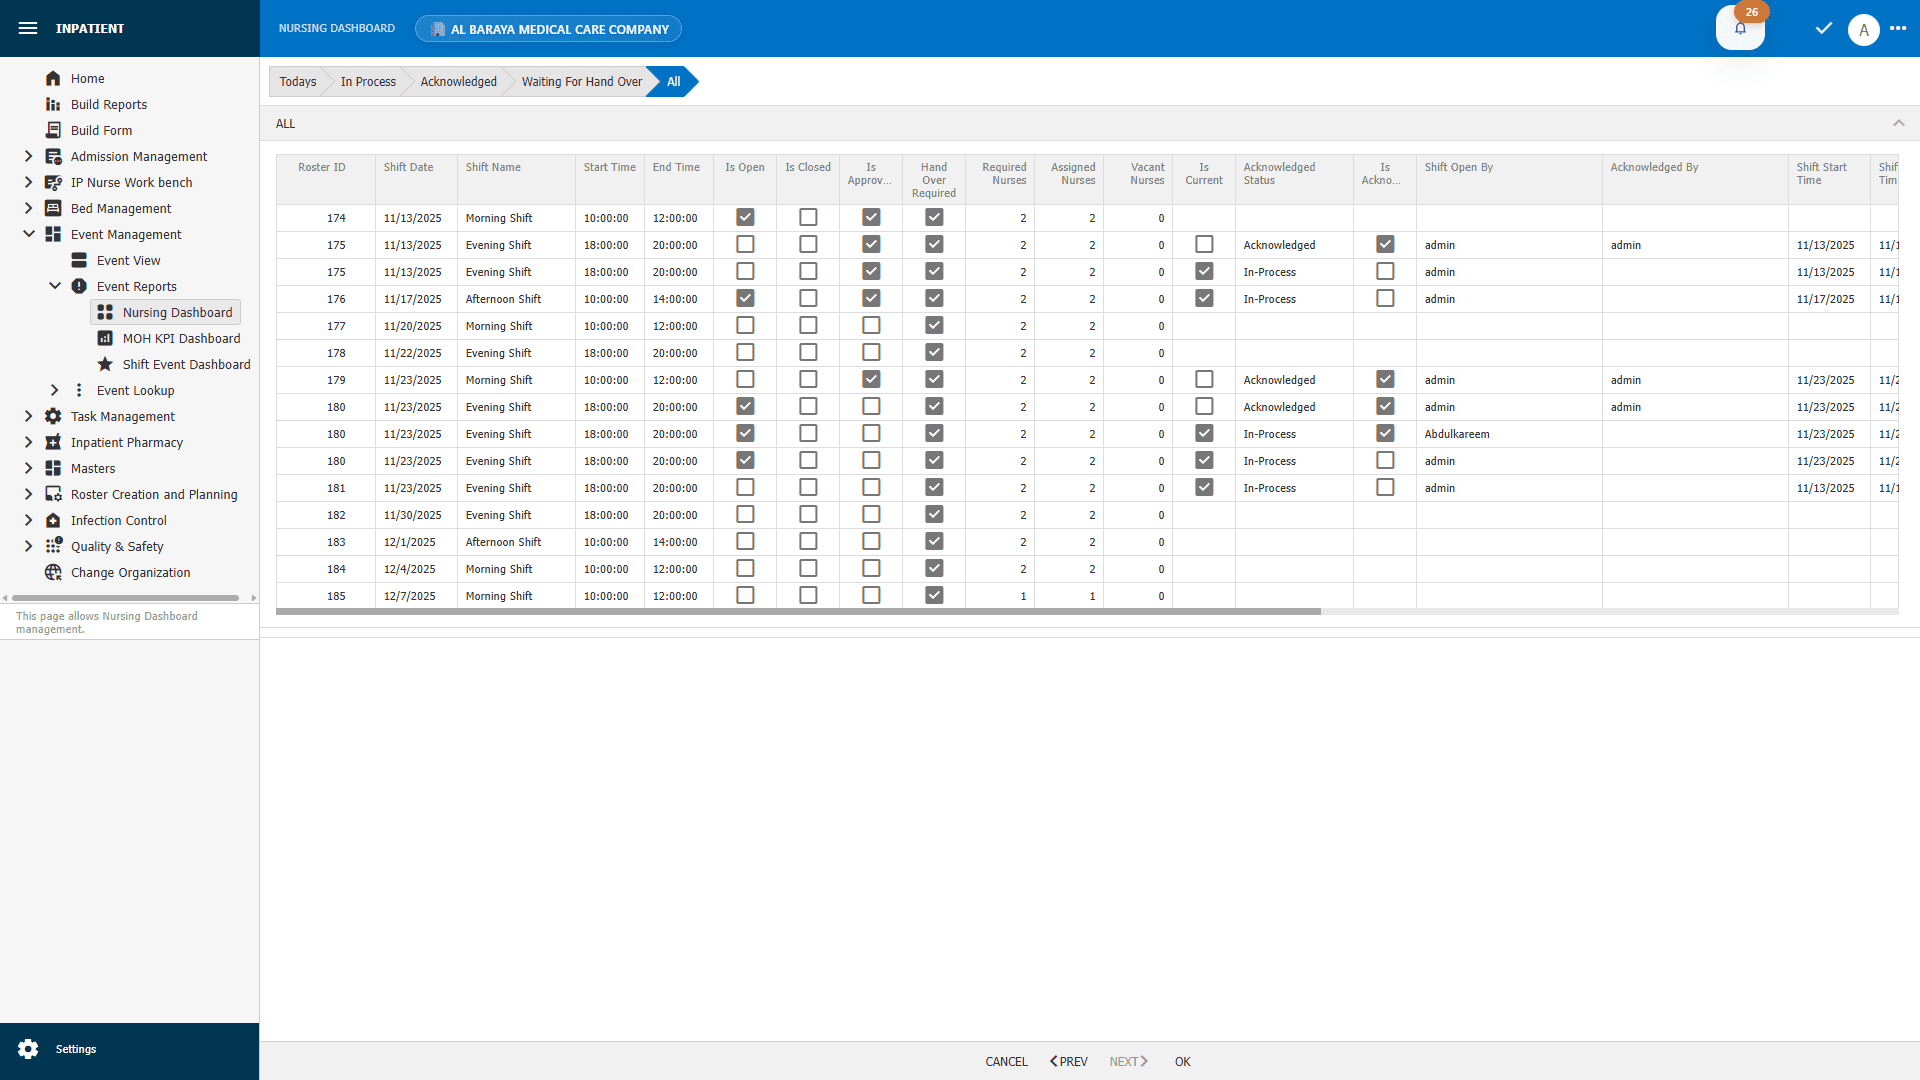Screen dimensions: 1920x1080
Task: Enable Is Closed for roster 174
Action: coord(808,217)
